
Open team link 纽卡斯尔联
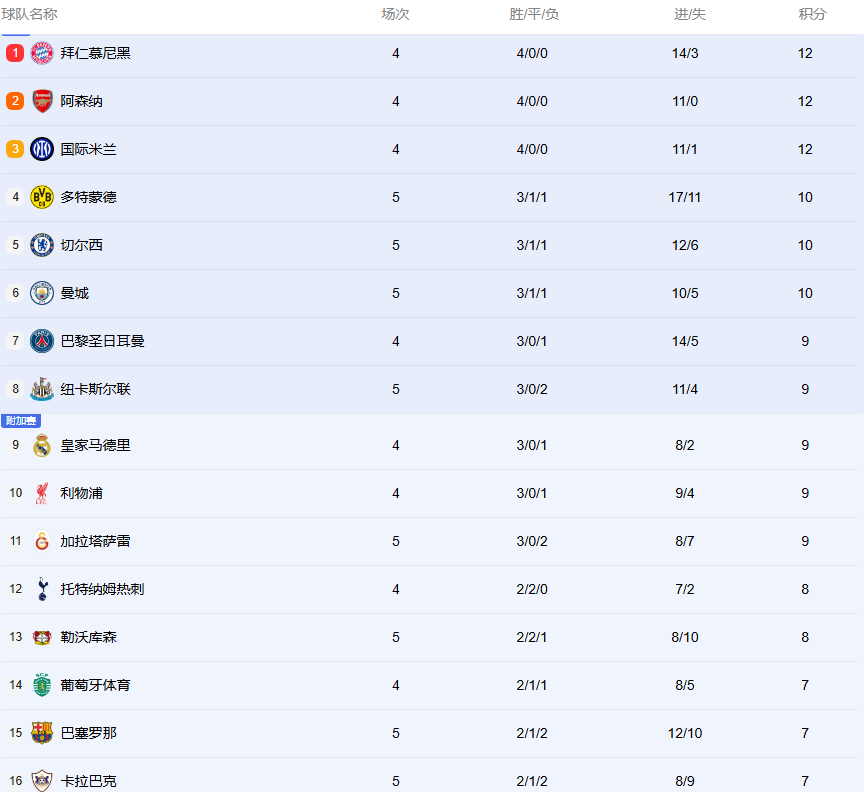coord(95,389)
